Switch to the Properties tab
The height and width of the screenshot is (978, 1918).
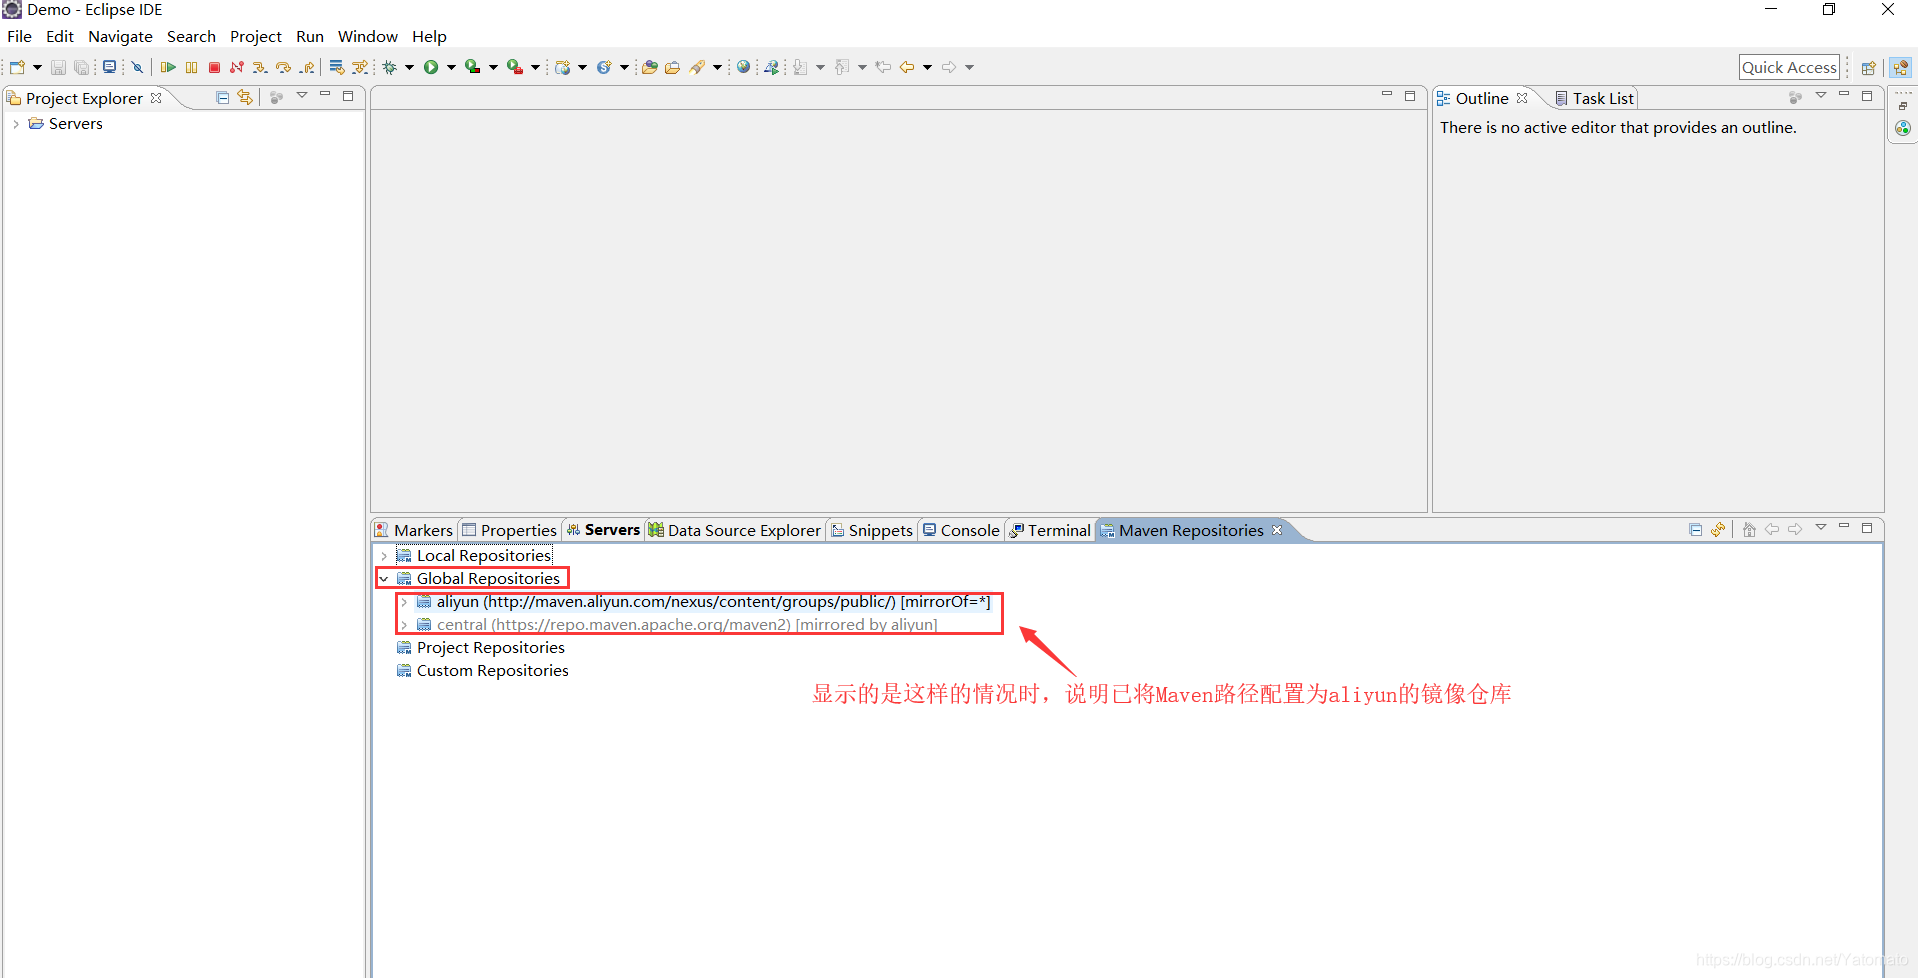pyautogui.click(x=509, y=530)
